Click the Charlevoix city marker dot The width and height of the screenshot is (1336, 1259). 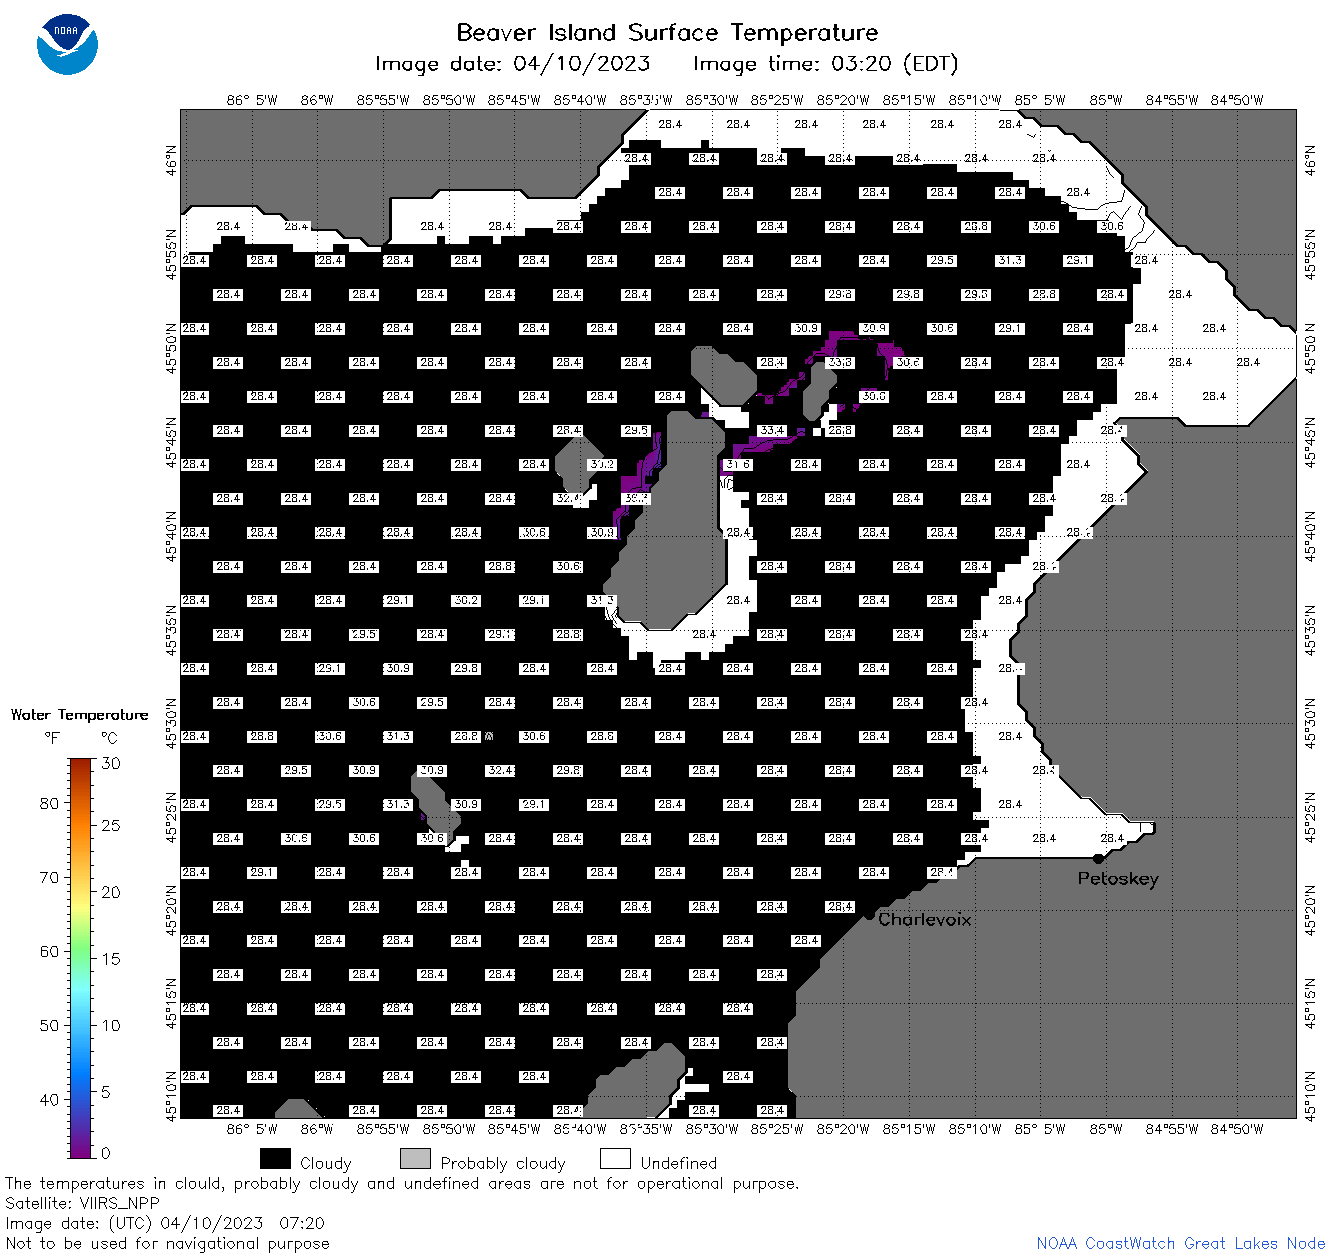(869, 914)
